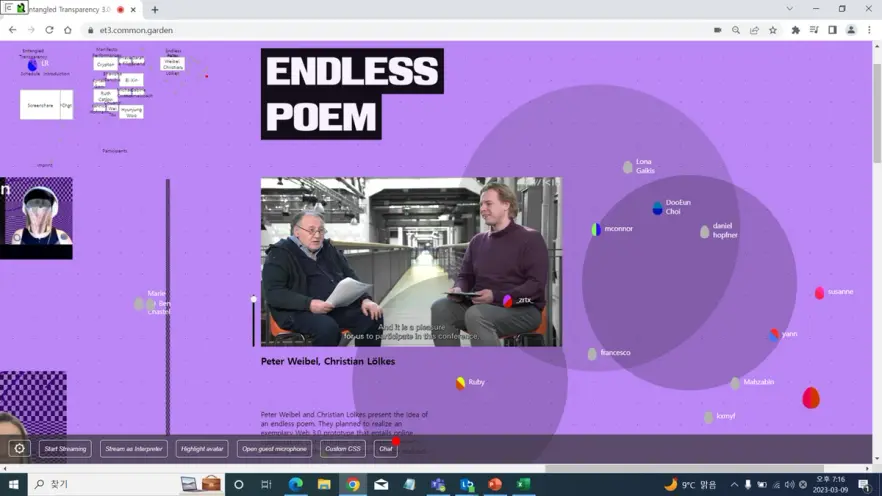Share this page icon
Image resolution: width=882 pixels, height=496 pixels.
pyautogui.click(x=754, y=30)
